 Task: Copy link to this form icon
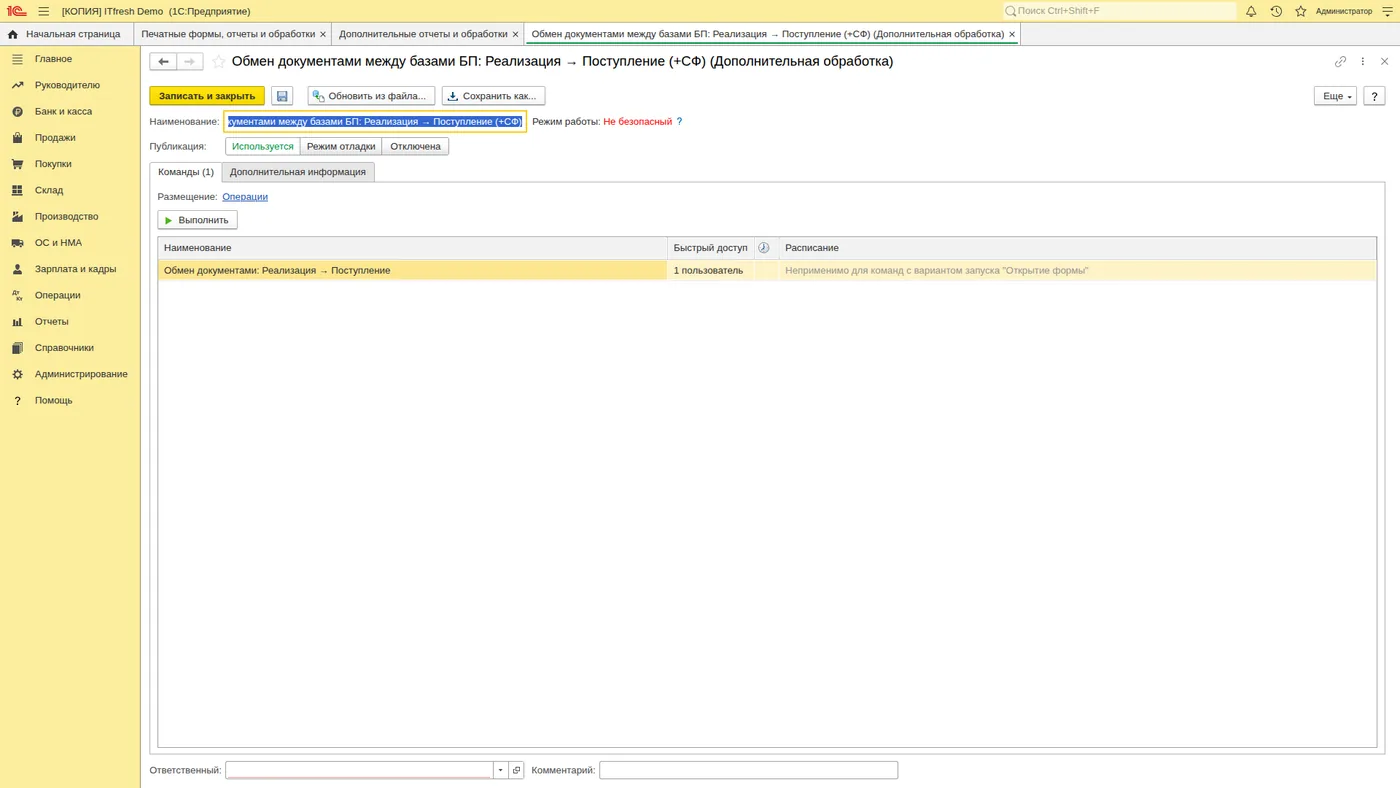(1340, 62)
